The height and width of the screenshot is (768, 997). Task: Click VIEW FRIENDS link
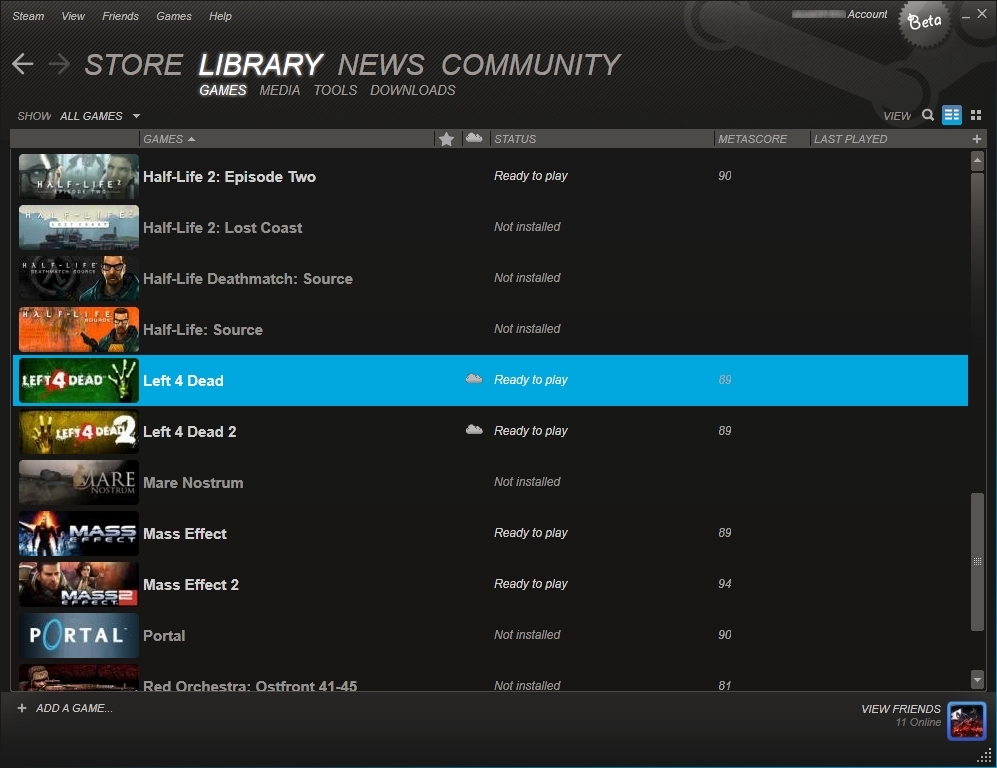click(900, 708)
